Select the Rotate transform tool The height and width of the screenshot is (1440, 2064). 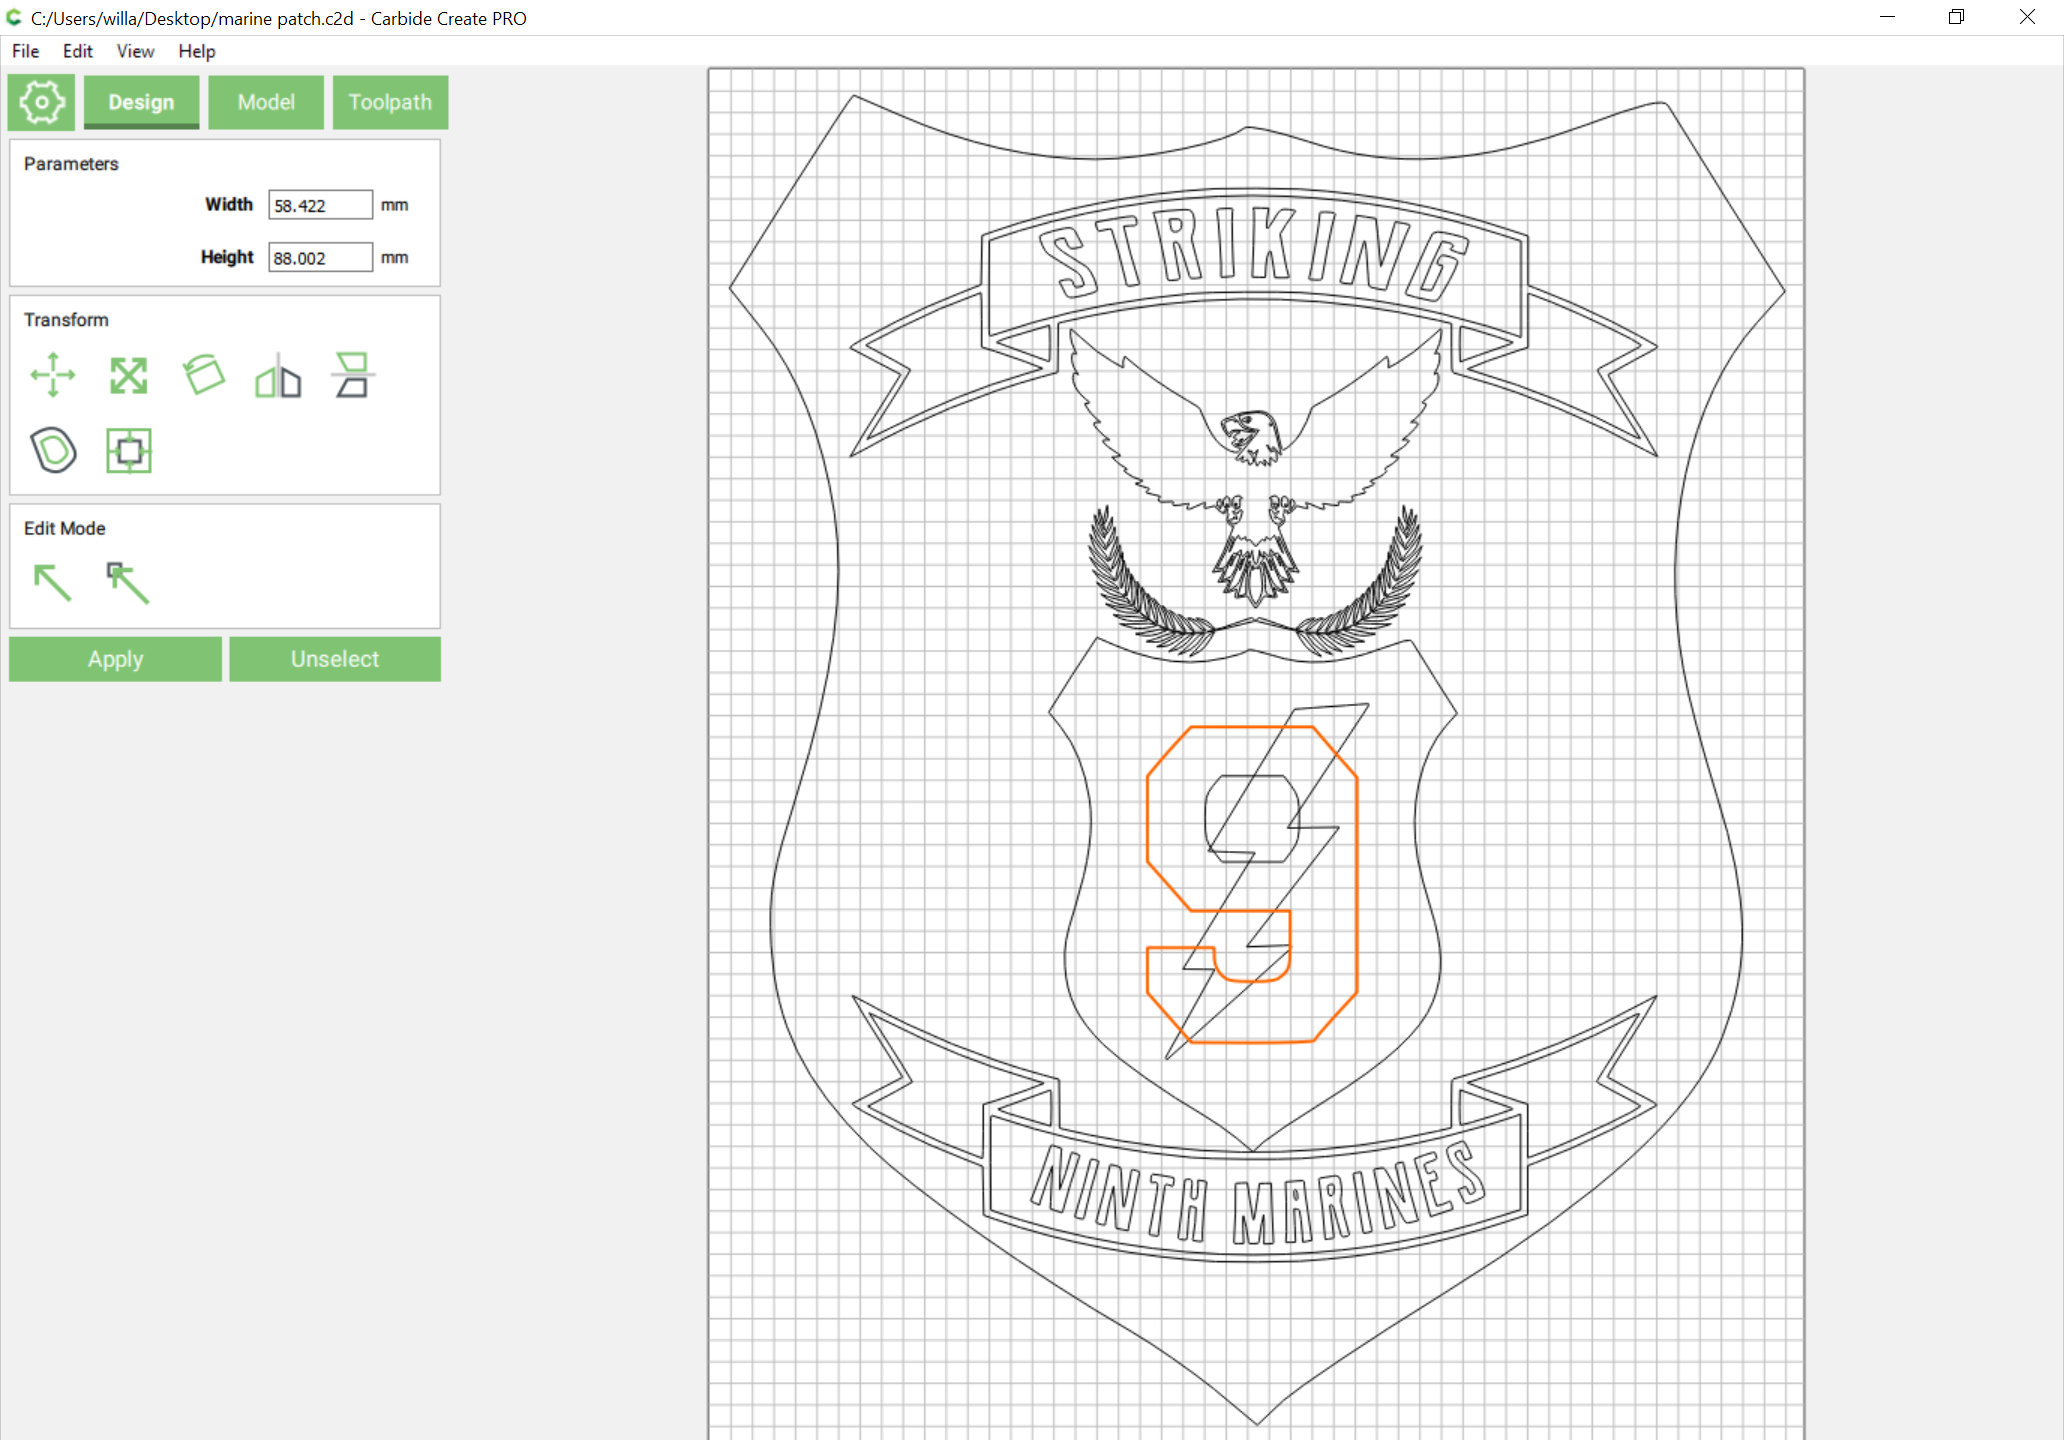point(204,375)
